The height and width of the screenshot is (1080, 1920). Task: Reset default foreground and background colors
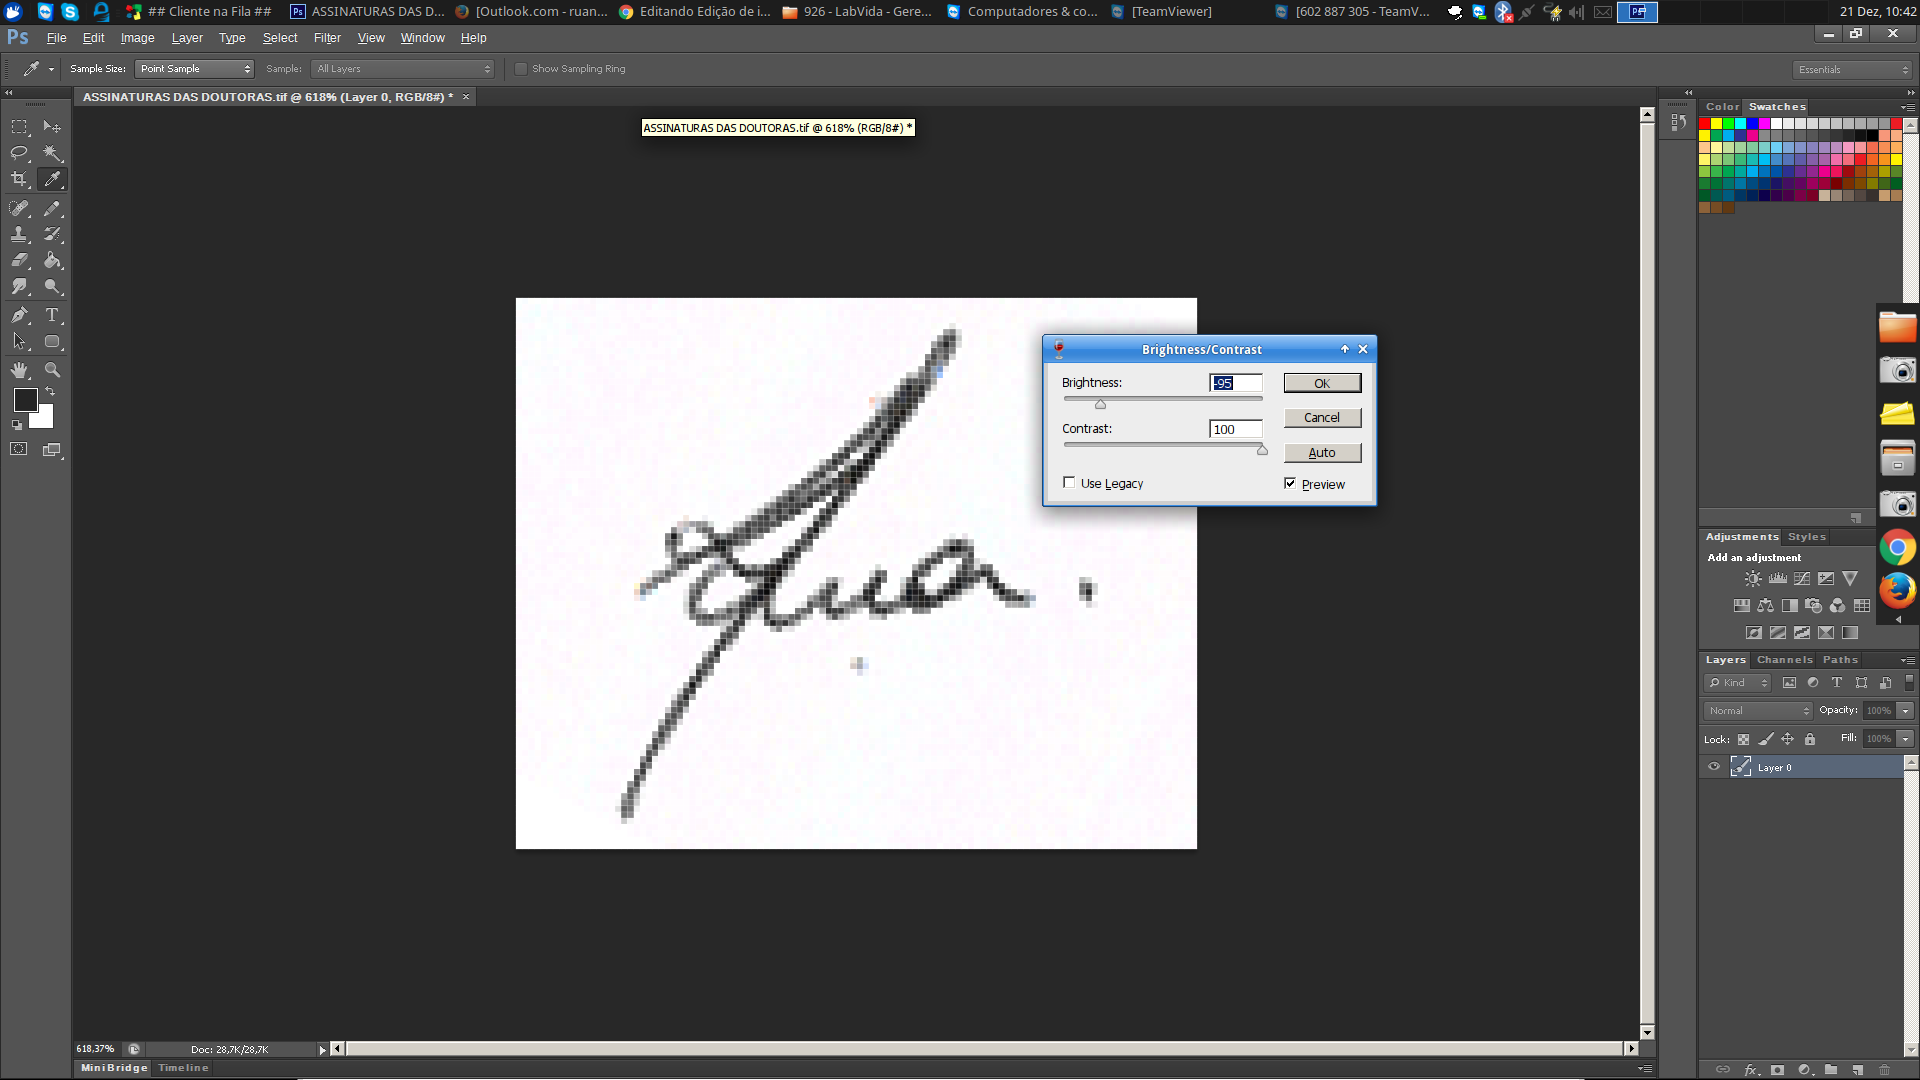pyautogui.click(x=17, y=425)
